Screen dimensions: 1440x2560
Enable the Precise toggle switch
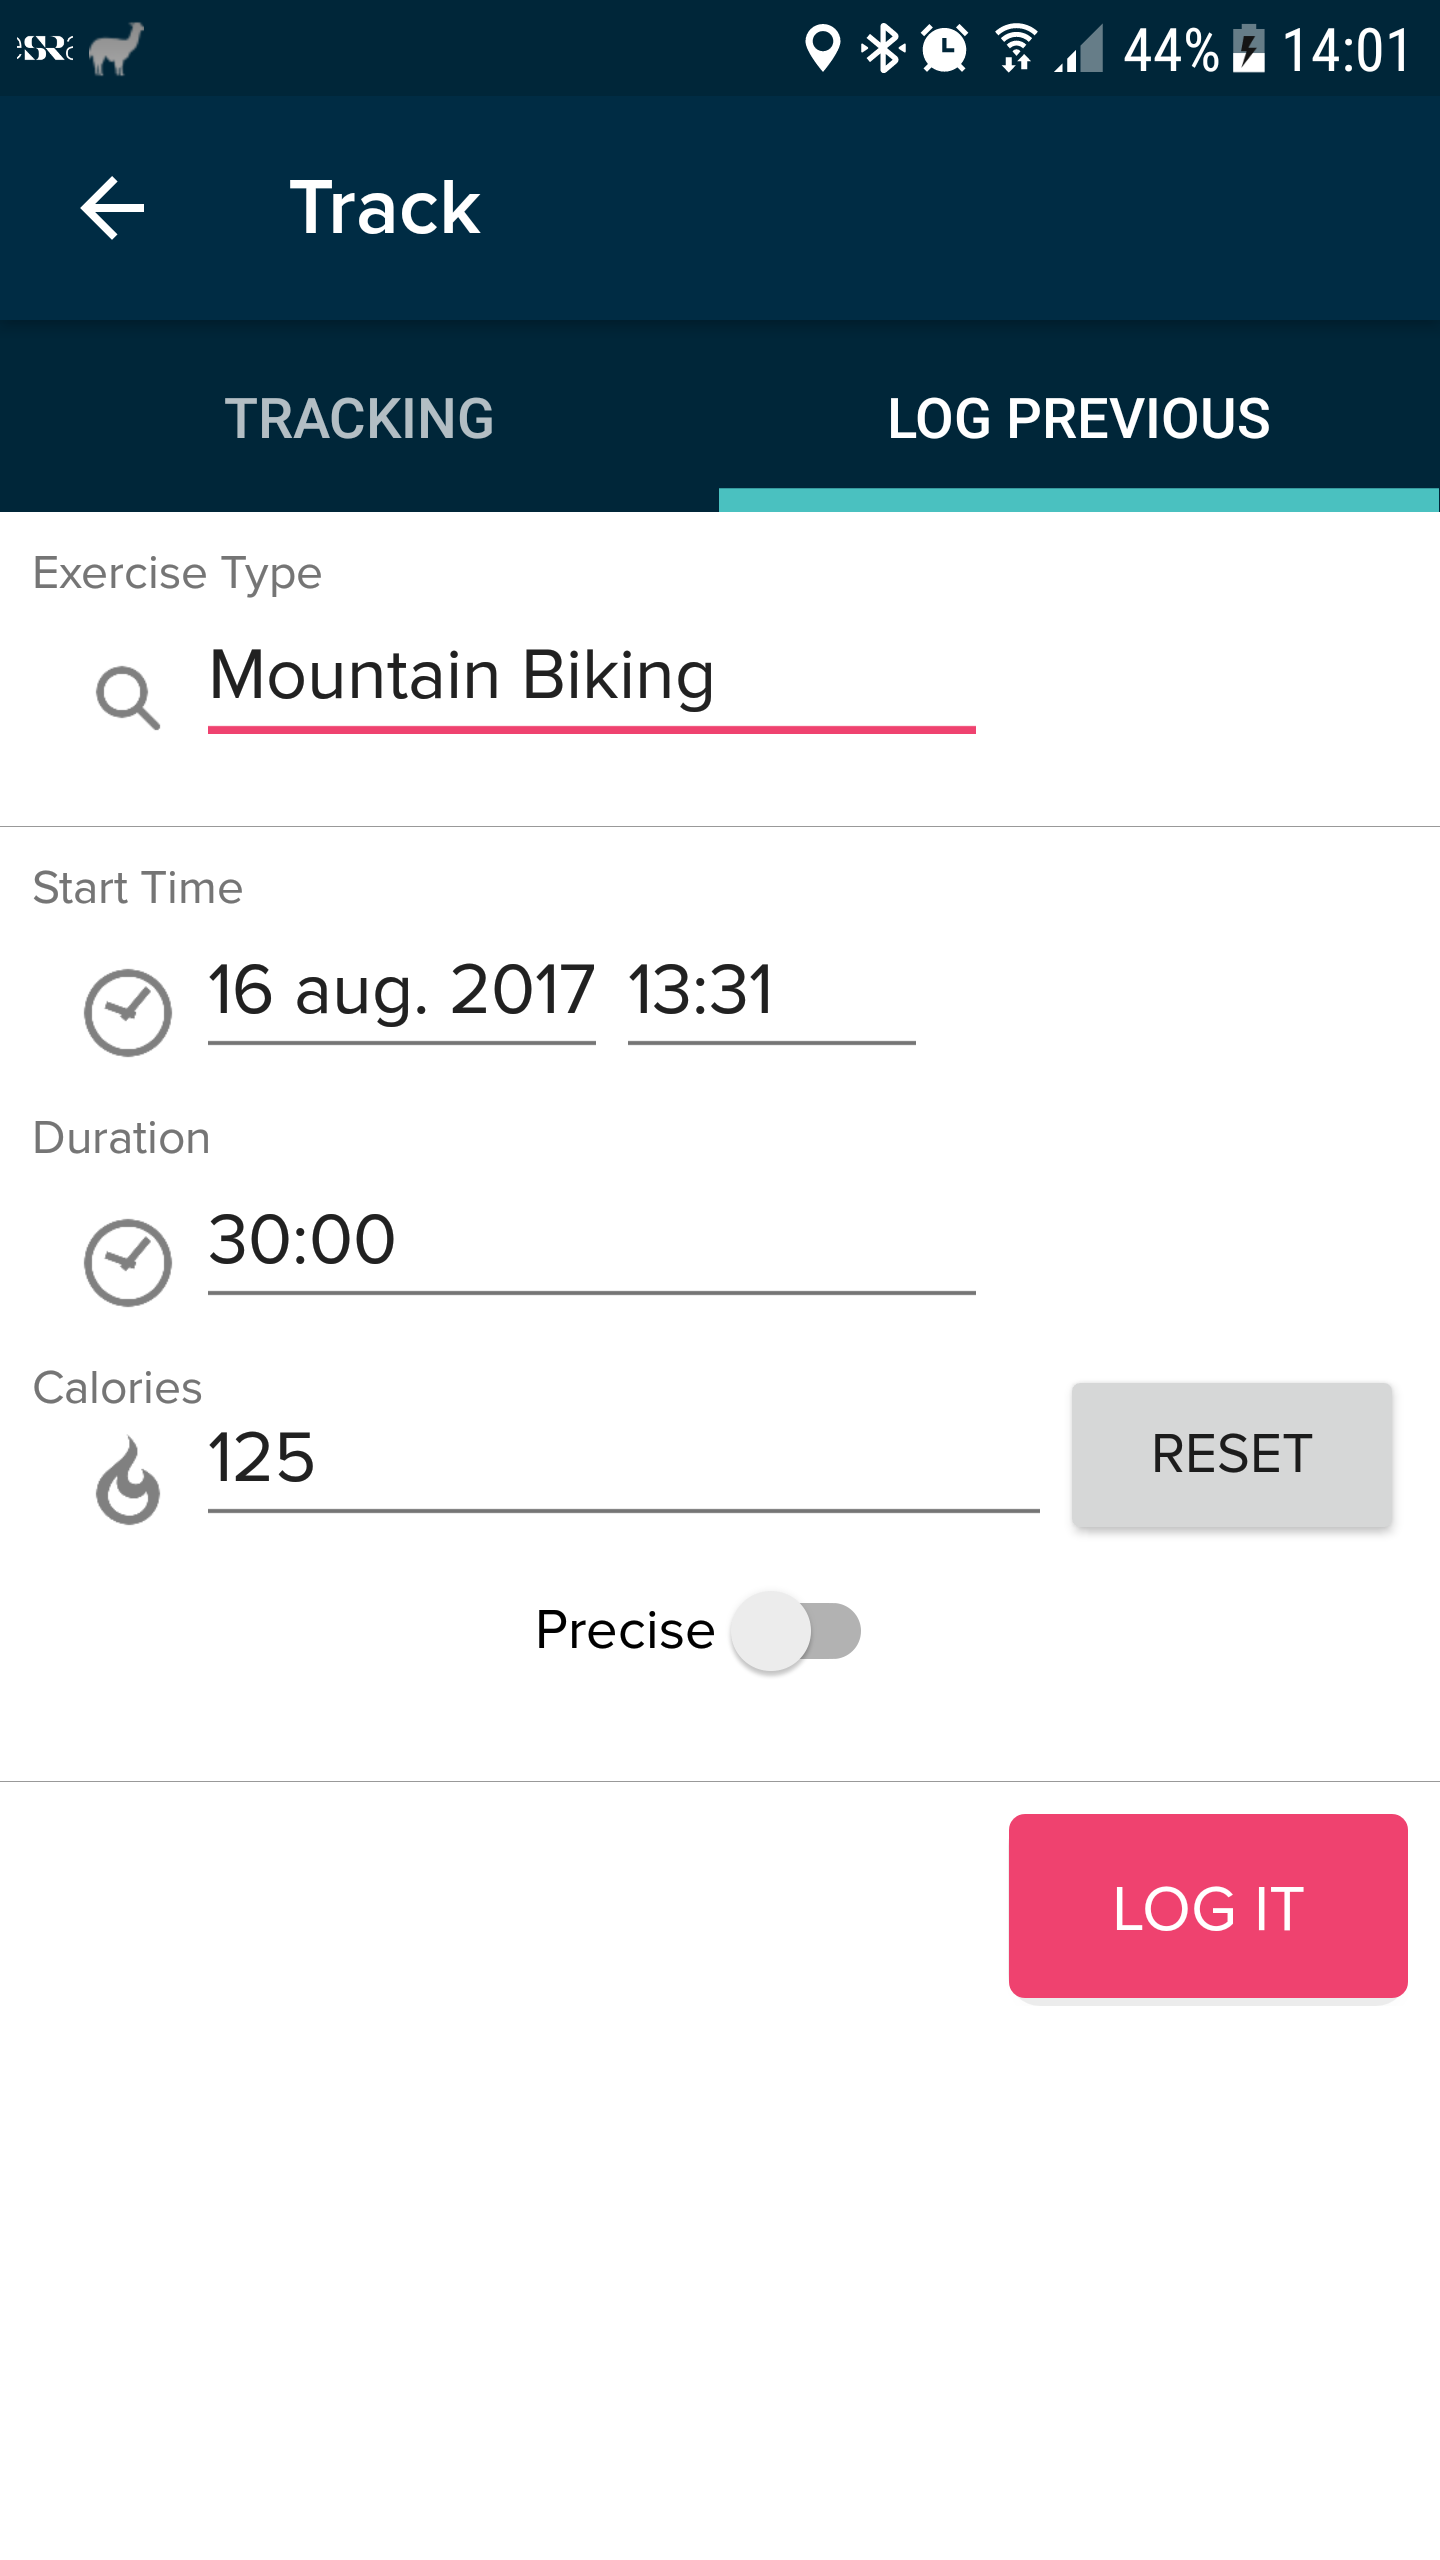coord(796,1631)
